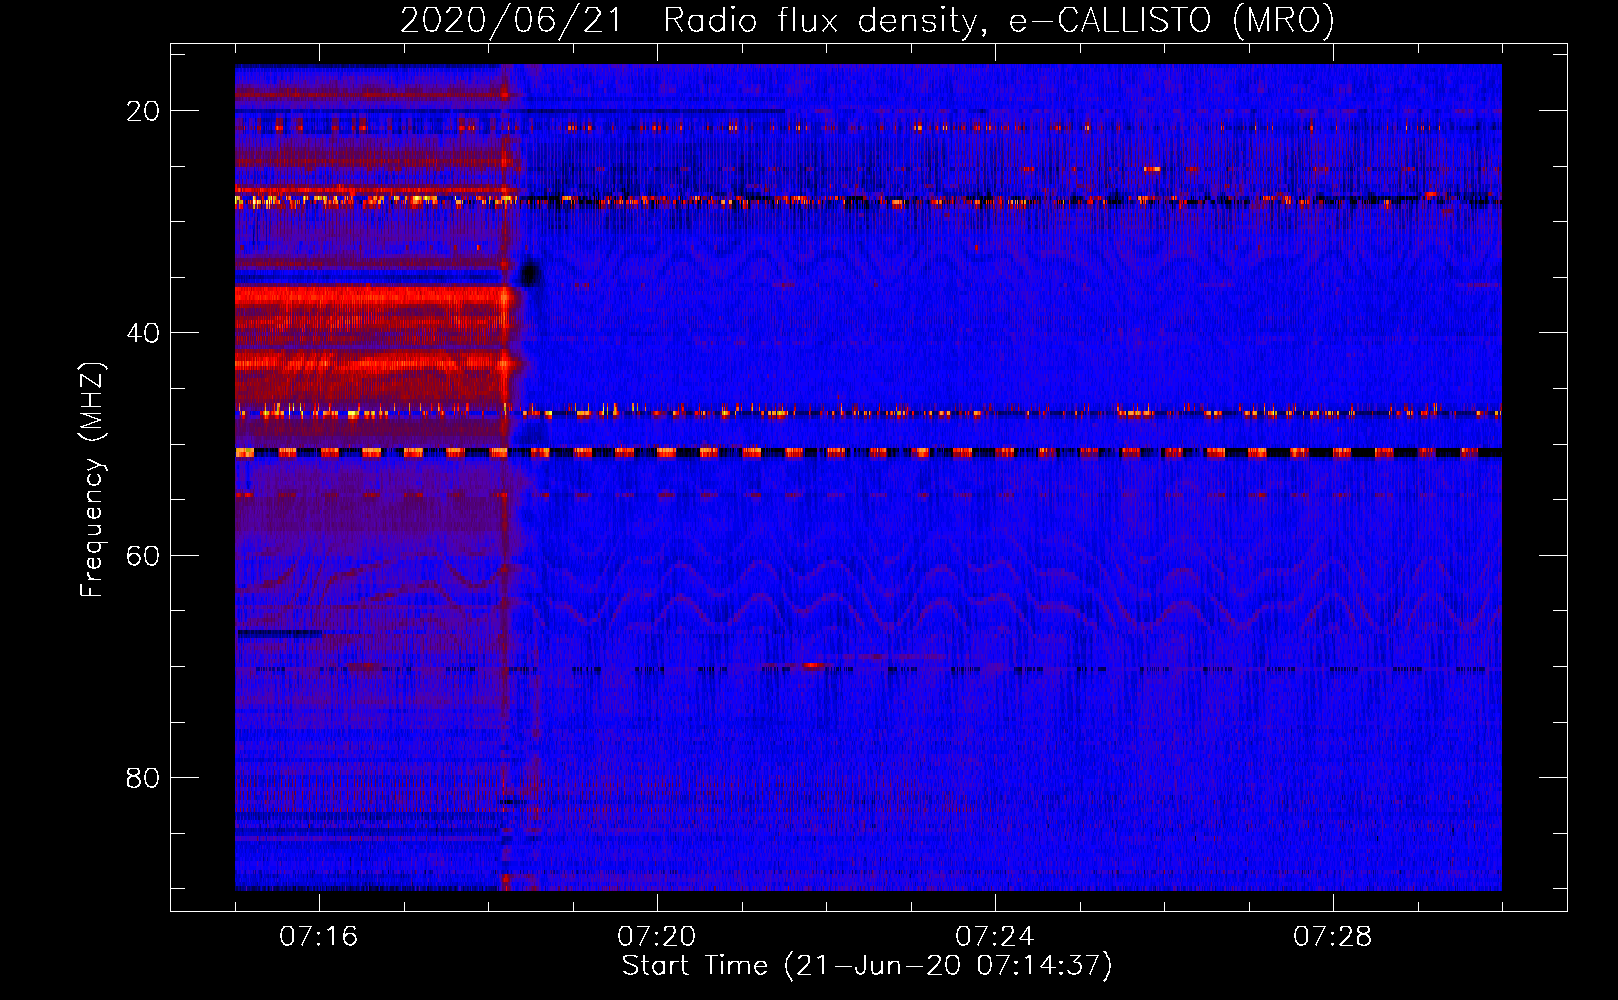Screen dimensions: 1618x1000
Task: Click the plot title '2020/06/21 Radio flux density, e-CALLISTO (MRO)'
Action: click(x=867, y=20)
